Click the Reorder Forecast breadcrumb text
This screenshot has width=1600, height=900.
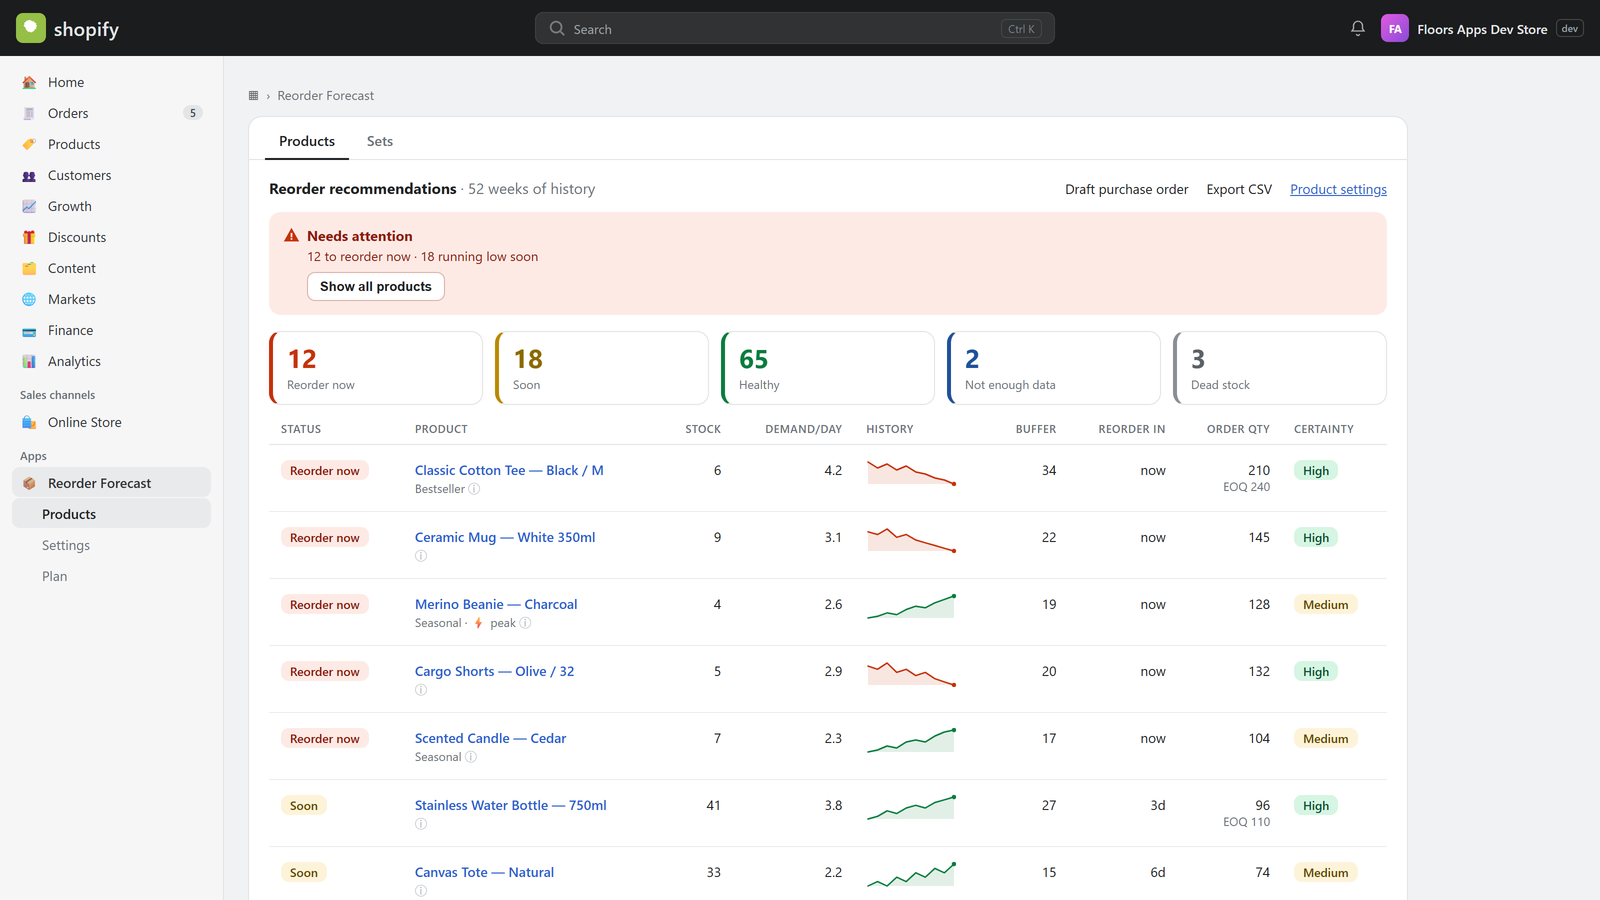point(326,96)
